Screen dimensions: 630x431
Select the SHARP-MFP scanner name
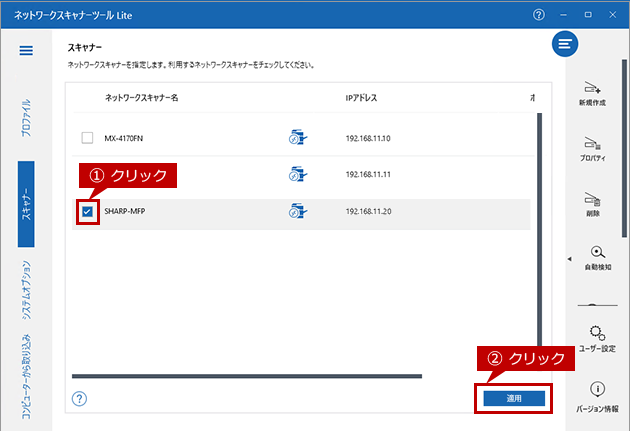tap(125, 211)
